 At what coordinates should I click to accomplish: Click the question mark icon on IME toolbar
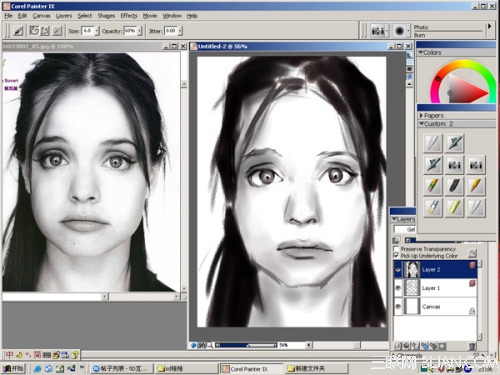click(75, 355)
